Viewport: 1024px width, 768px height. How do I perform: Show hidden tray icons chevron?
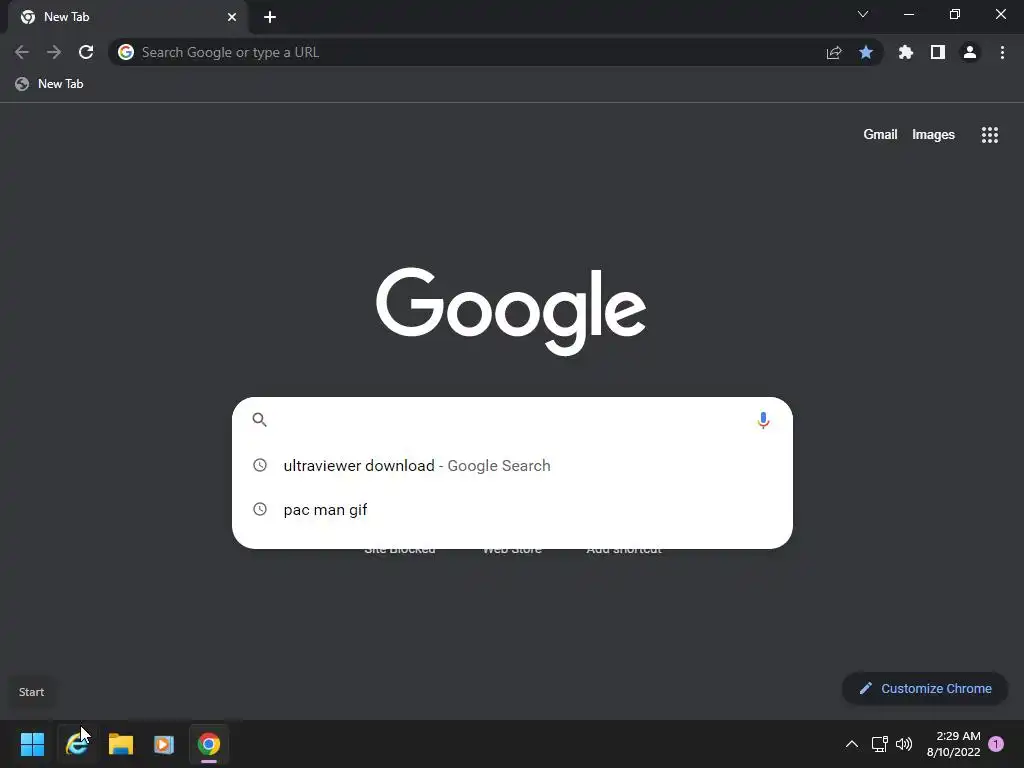852,744
